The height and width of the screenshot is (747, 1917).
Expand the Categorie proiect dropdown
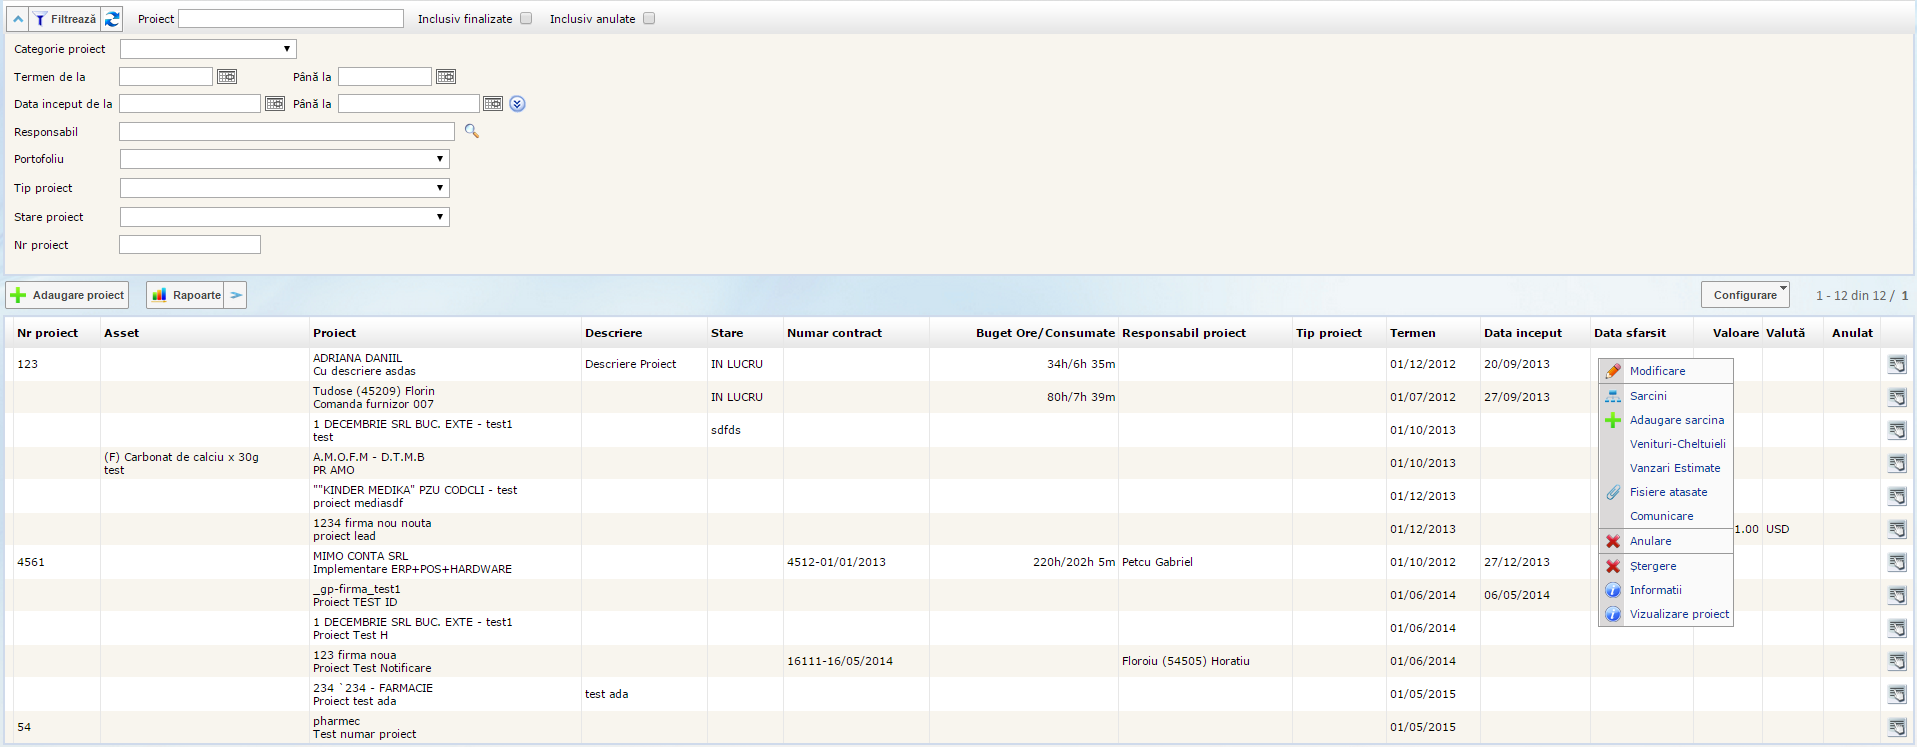[x=208, y=49]
